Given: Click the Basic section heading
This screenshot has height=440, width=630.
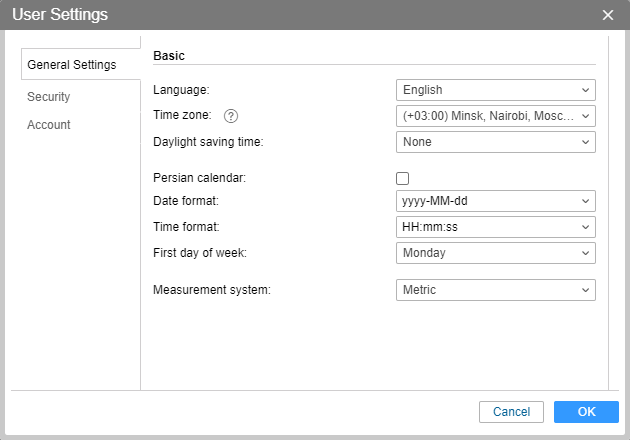Looking at the screenshot, I should click(169, 57).
